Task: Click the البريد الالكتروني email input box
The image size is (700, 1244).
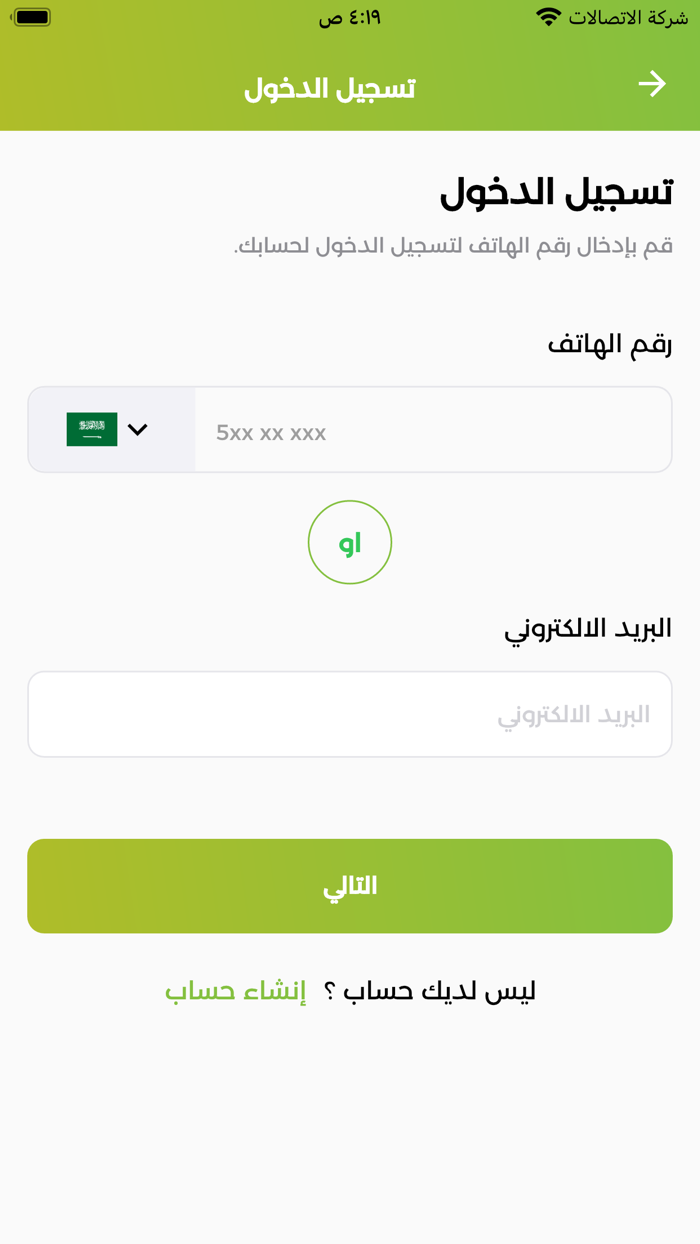Action: point(350,713)
